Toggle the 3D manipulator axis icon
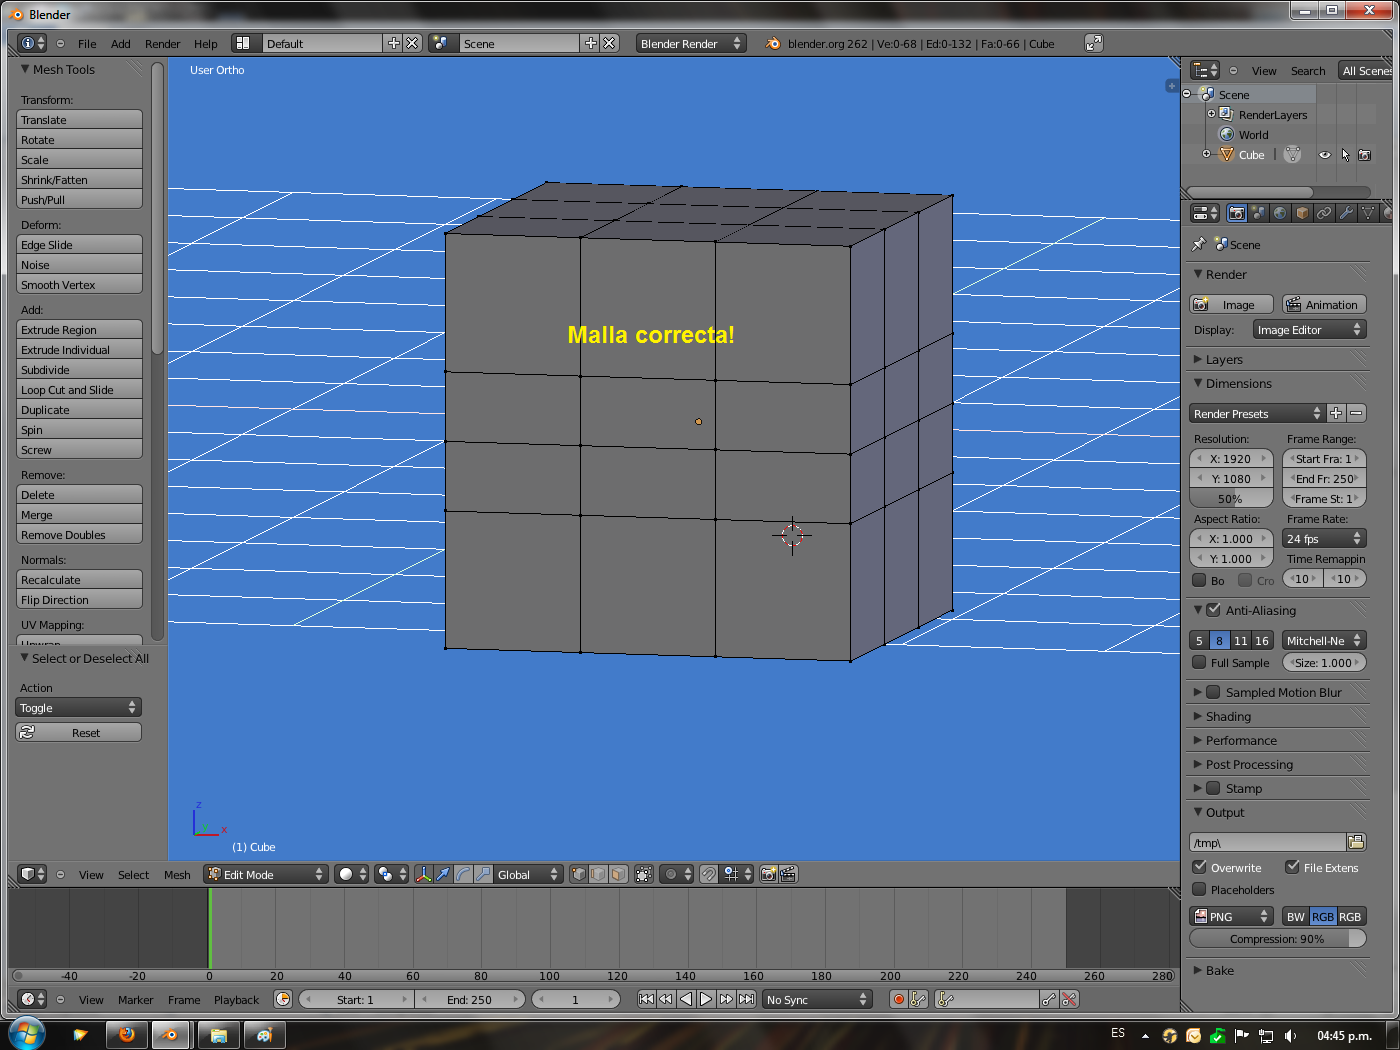This screenshot has width=1400, height=1050. tap(424, 874)
